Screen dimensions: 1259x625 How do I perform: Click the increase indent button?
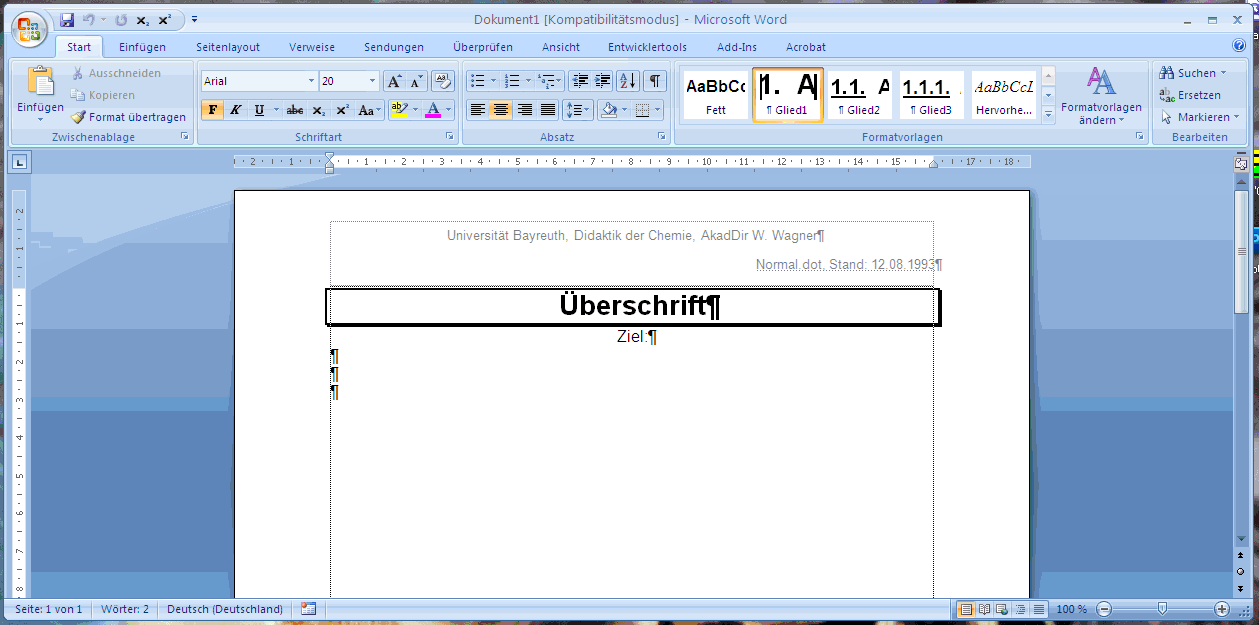(x=603, y=81)
